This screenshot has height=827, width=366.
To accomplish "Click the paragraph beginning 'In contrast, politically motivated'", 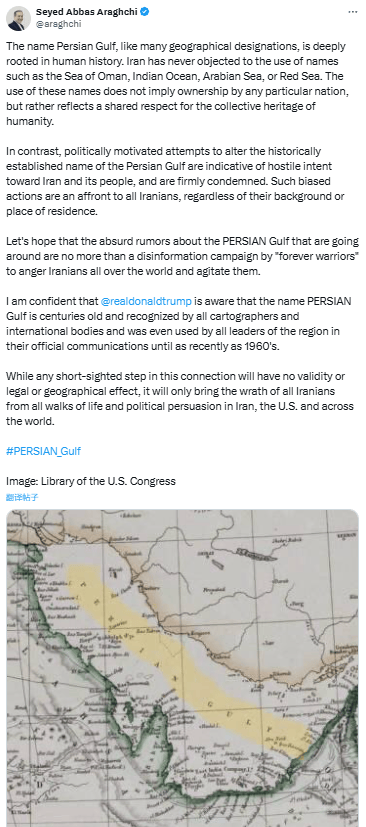I will coord(175,181).
